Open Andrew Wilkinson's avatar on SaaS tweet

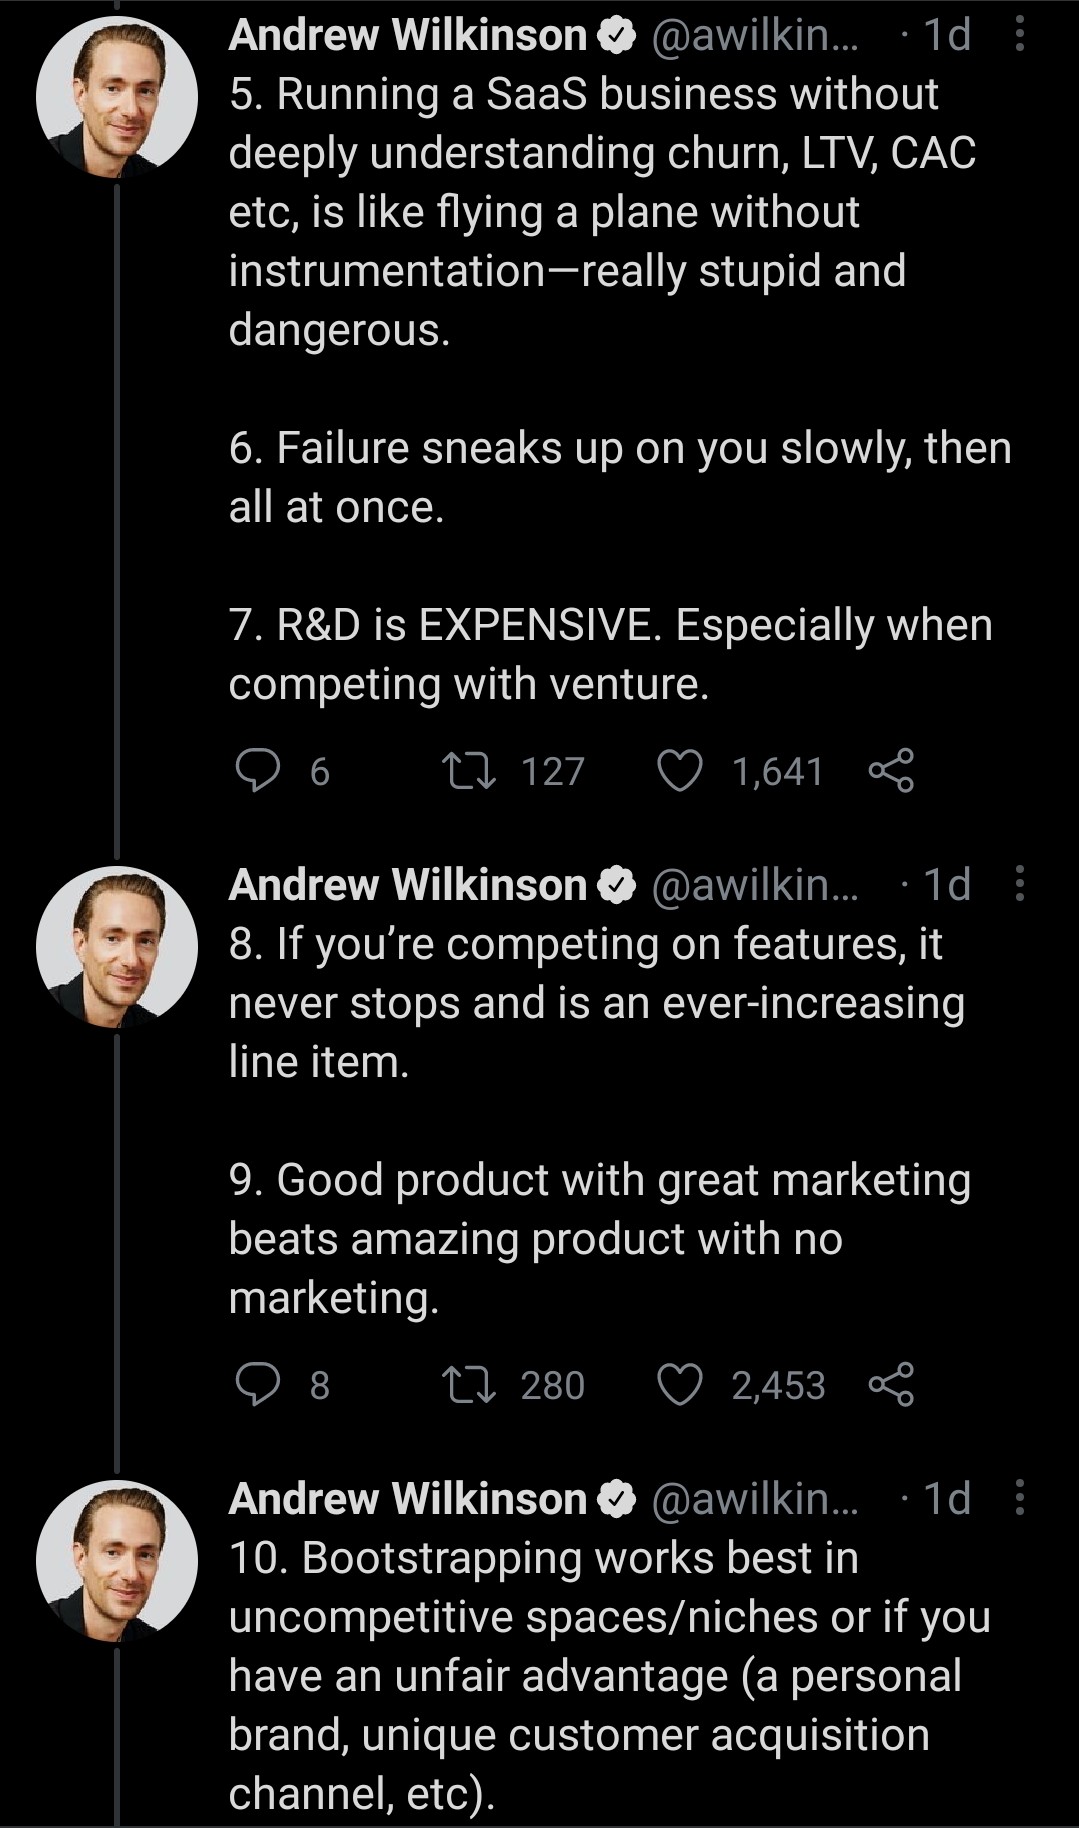117,97
